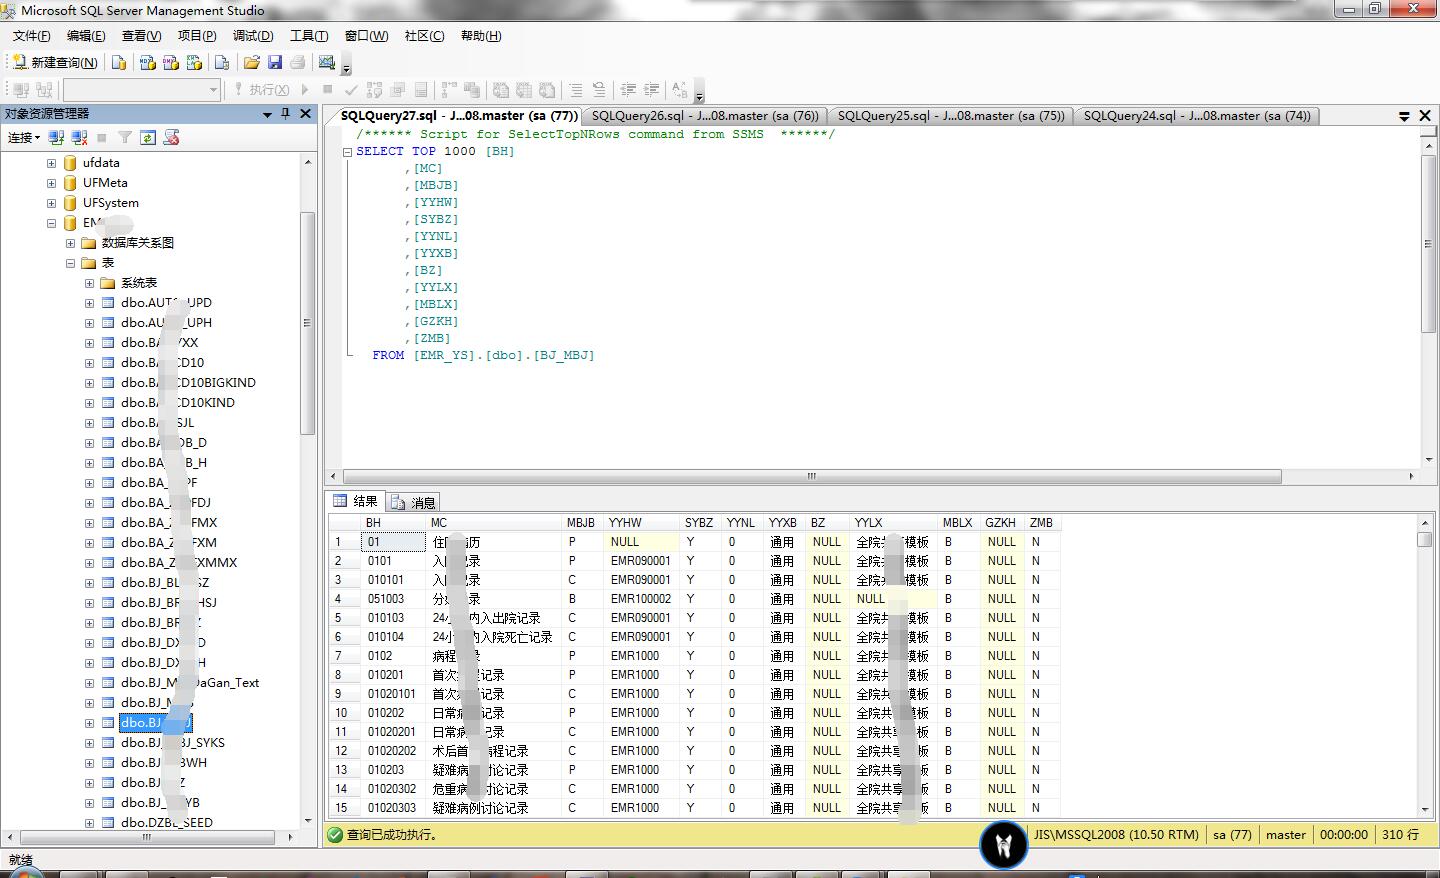Open the 编辑(E) menu
The height and width of the screenshot is (878, 1440).
86,36
